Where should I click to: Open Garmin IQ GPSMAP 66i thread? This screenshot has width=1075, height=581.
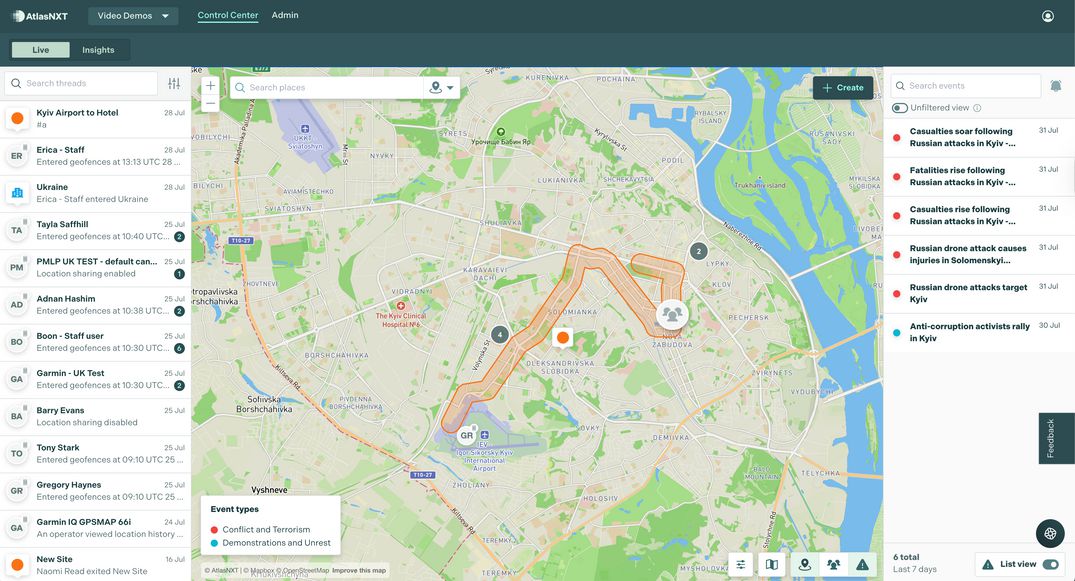coord(95,528)
